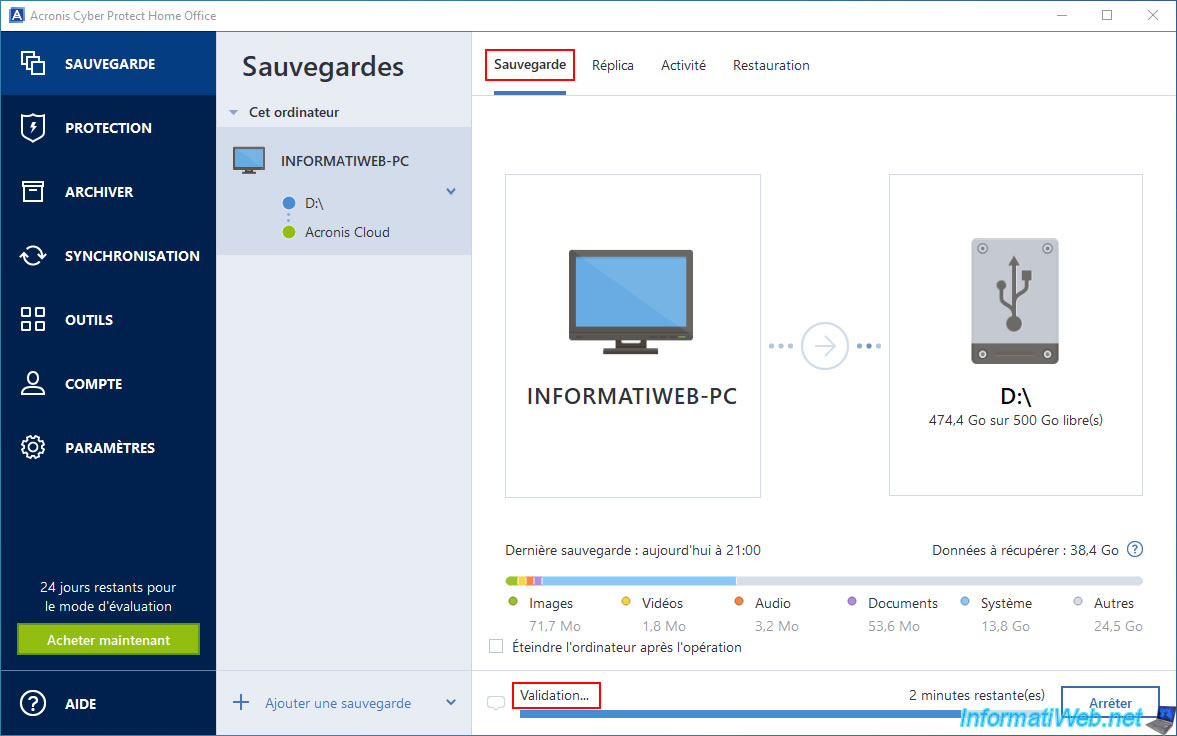Select the INFORMATIWEB-PC source panel label
Screen dimensions: 1177x736
tap(632, 396)
